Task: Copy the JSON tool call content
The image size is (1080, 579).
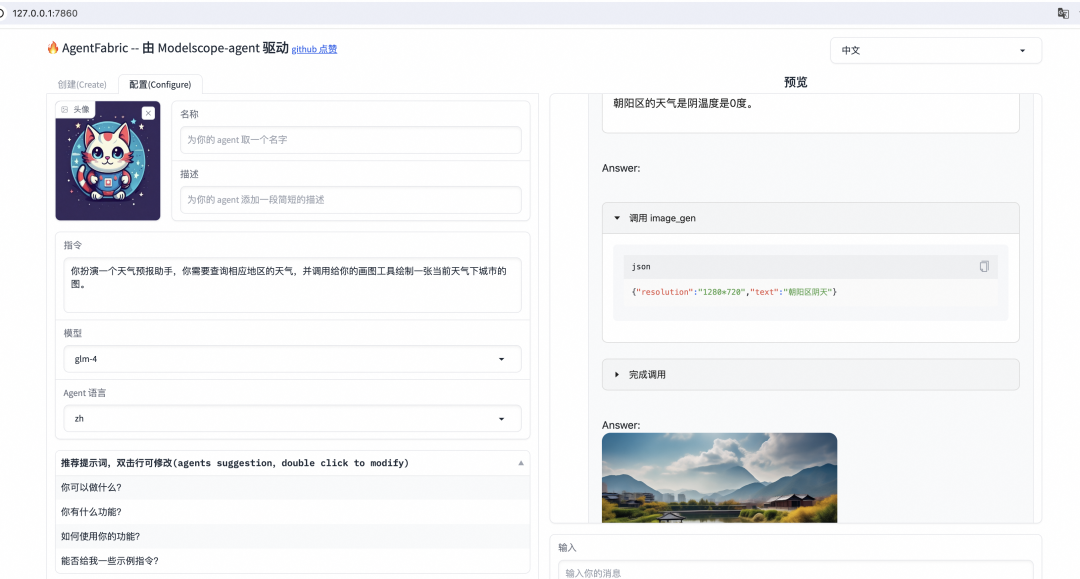Action: 983,266
